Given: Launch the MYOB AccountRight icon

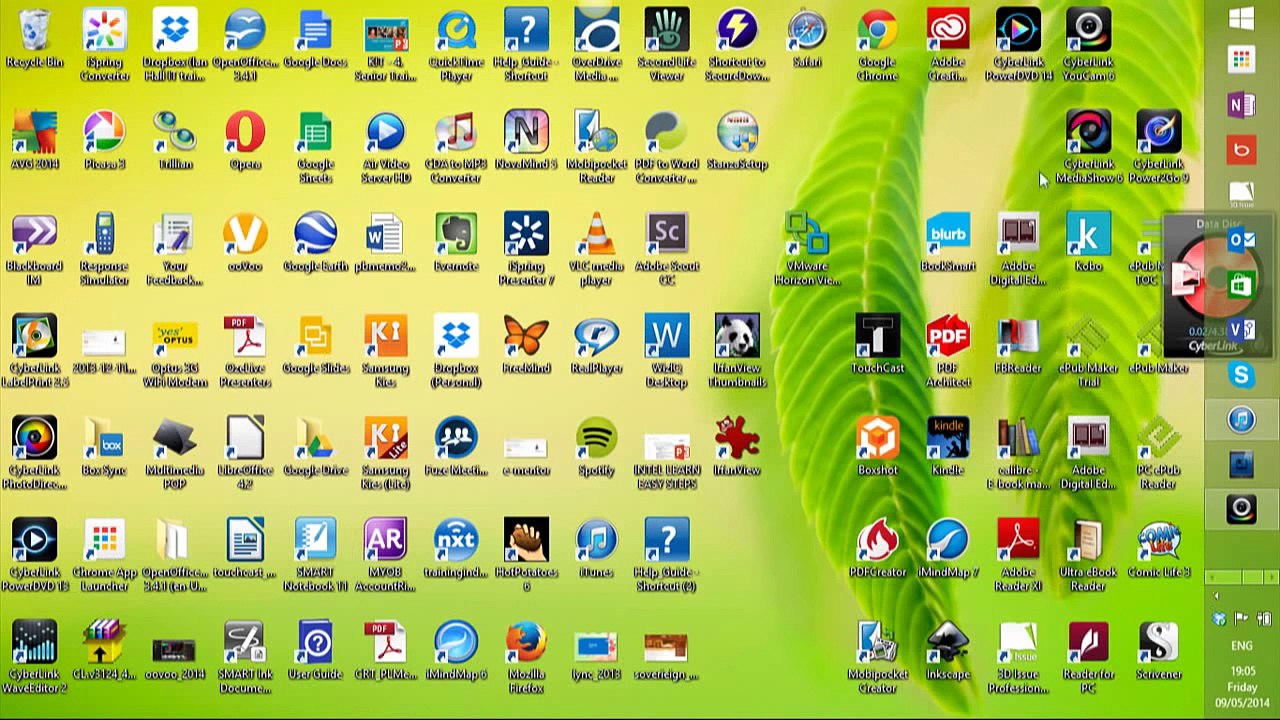Looking at the screenshot, I should [x=386, y=540].
